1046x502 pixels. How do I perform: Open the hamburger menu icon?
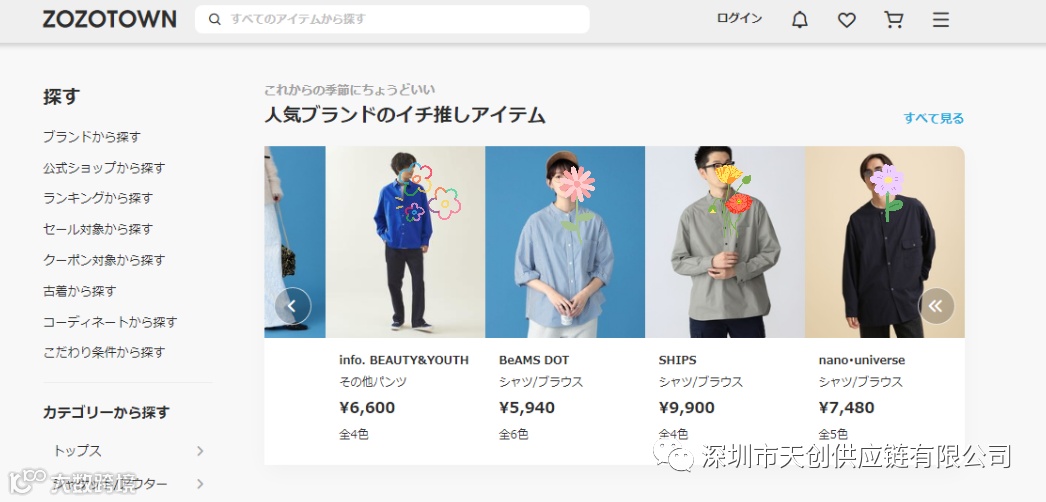tap(941, 20)
